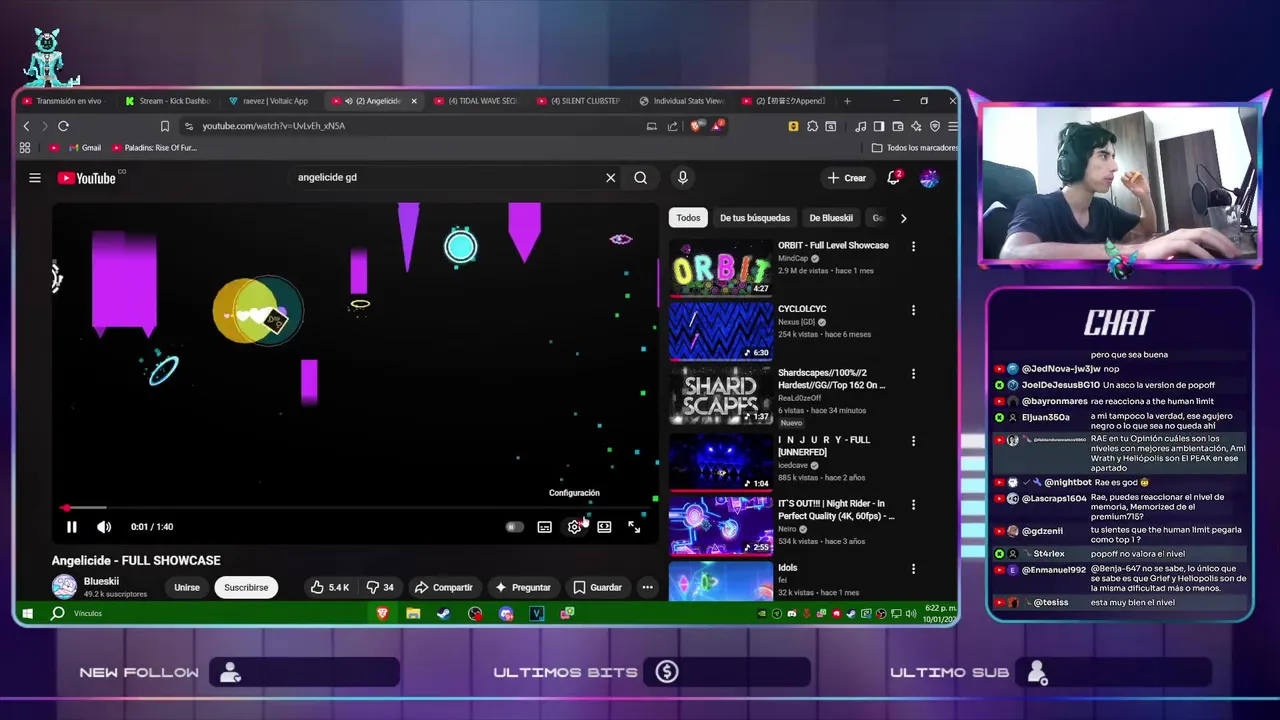Save the video with Guardar
1280x720 pixels.
598,588
